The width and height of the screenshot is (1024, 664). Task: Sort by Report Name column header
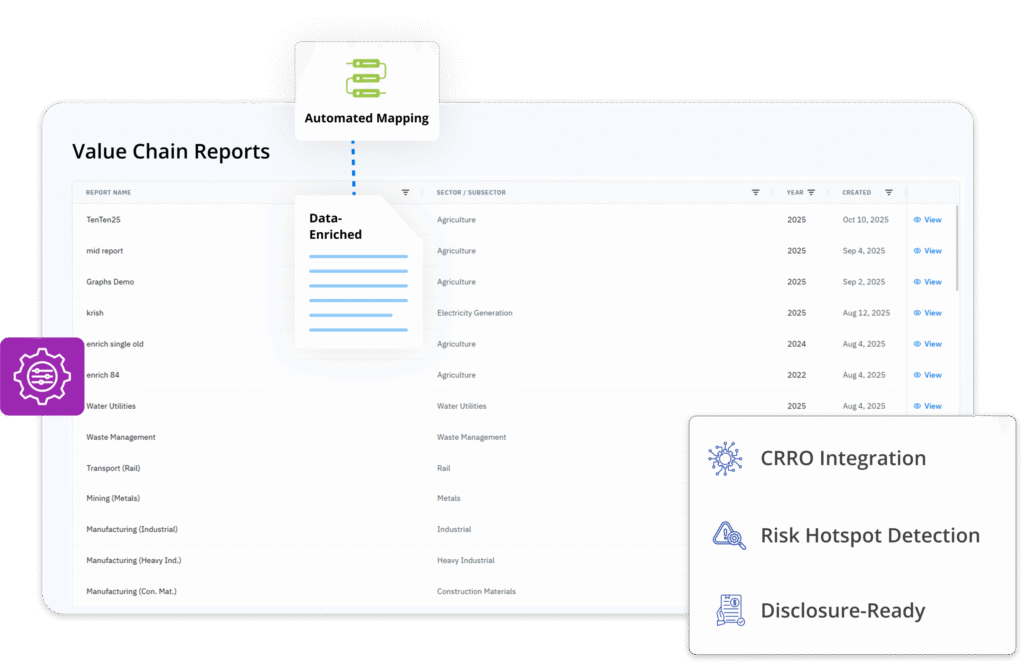tap(108, 192)
